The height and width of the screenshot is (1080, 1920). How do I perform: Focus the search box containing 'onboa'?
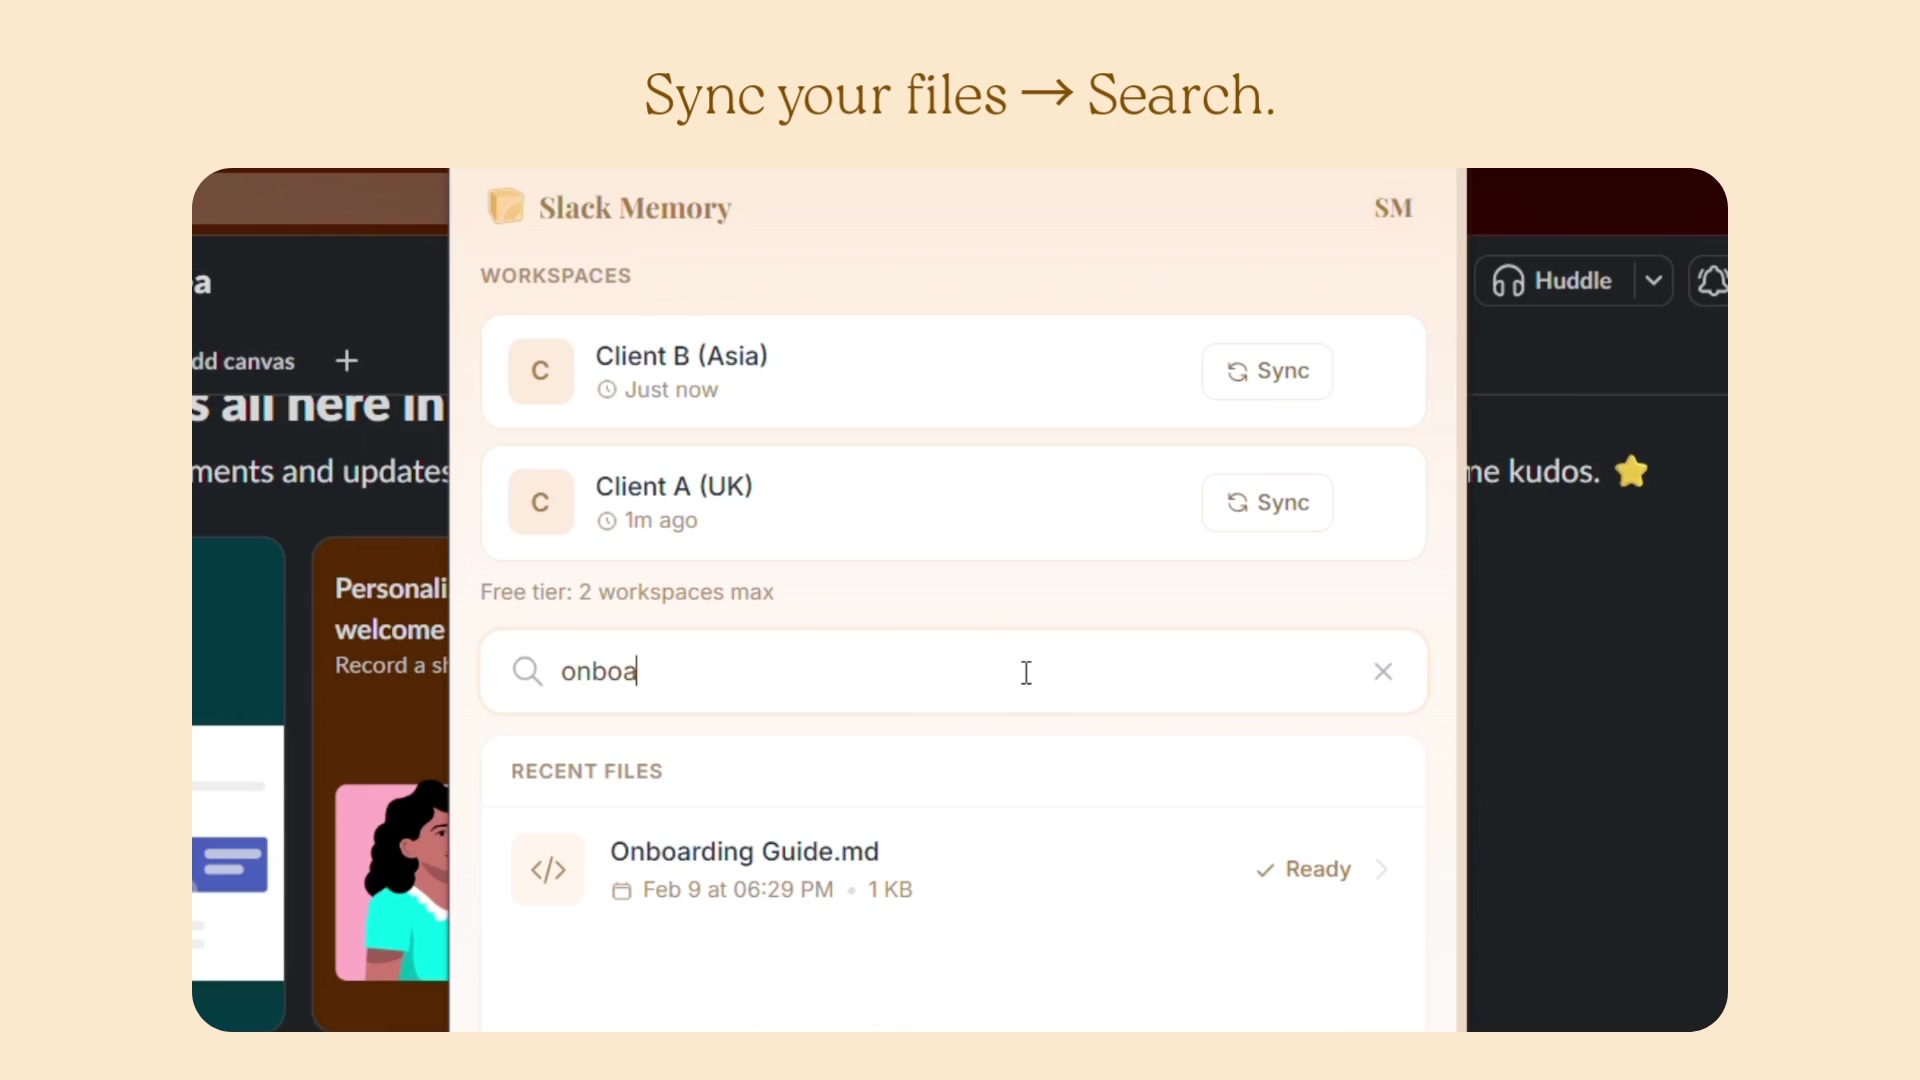[x=800, y=671]
